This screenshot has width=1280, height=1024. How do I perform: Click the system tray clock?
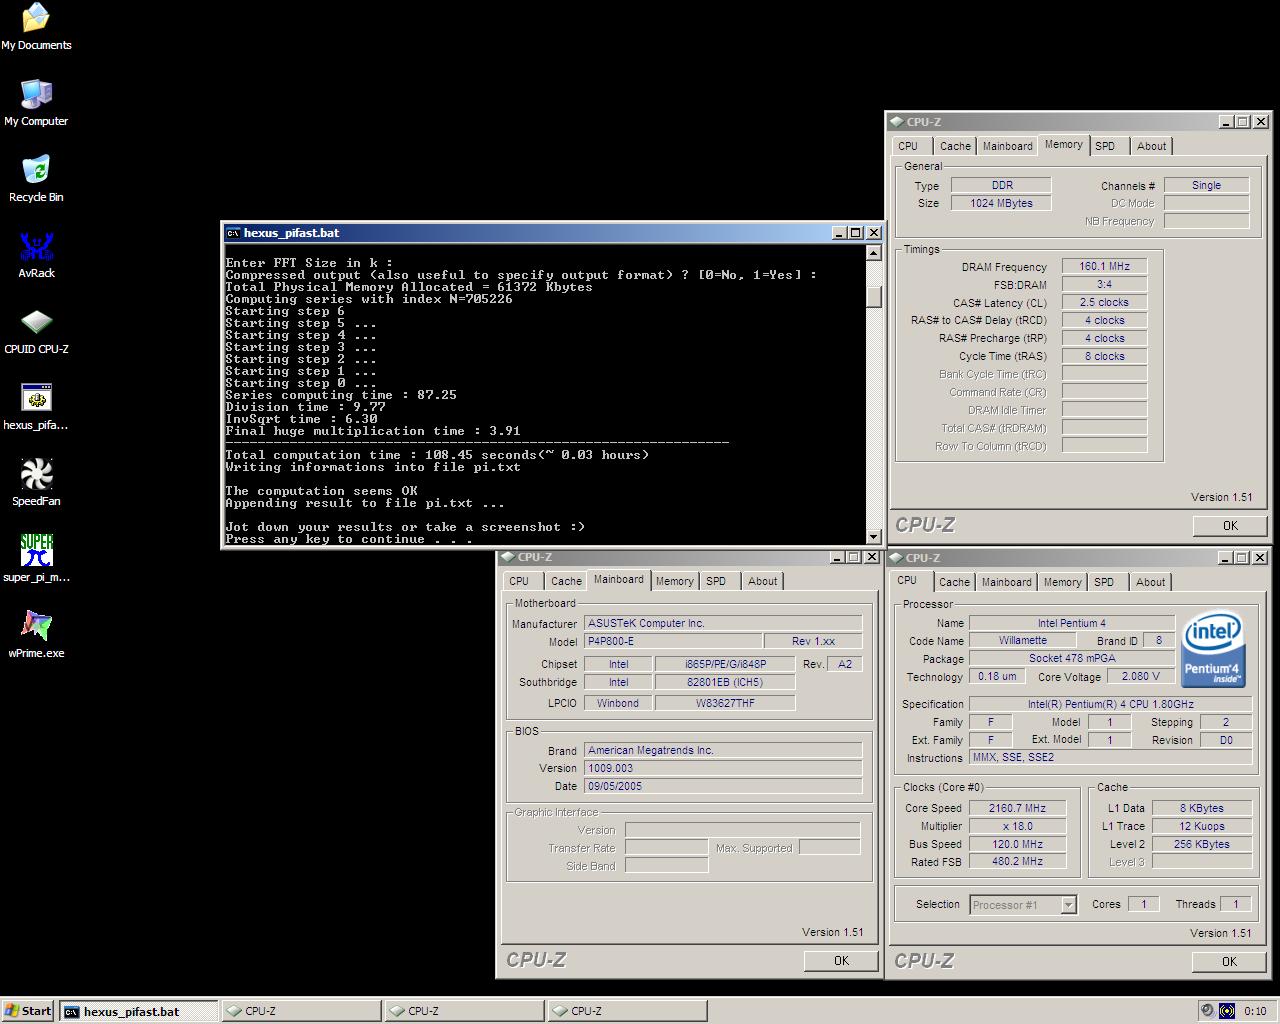pyautogui.click(x=1255, y=1011)
